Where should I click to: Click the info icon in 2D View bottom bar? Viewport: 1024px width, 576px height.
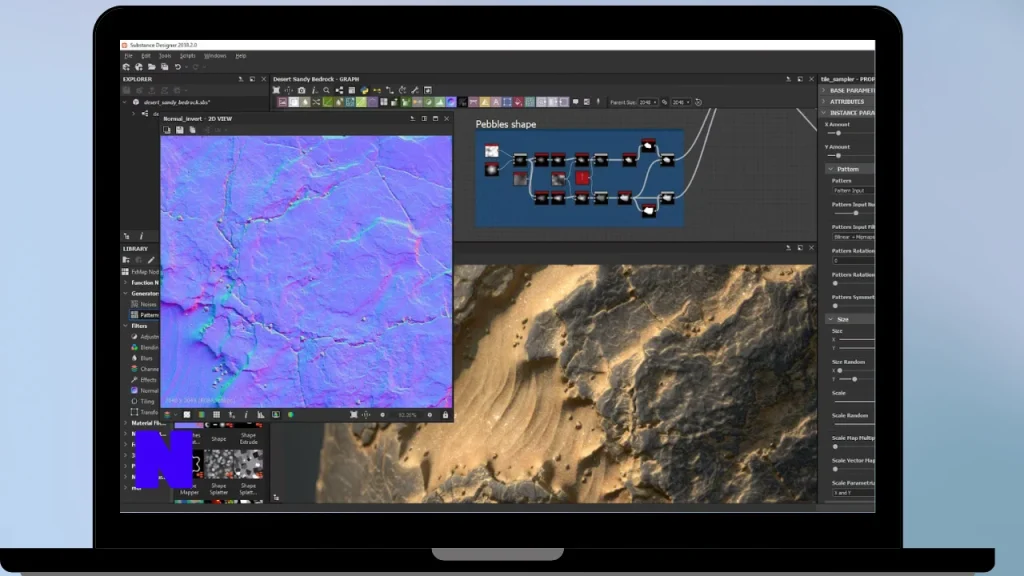pos(246,415)
